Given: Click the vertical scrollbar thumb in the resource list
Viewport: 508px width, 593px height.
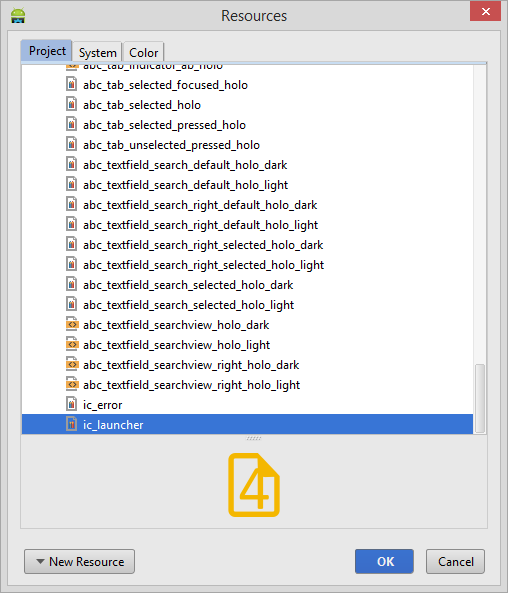Looking at the screenshot, I should pos(480,398).
